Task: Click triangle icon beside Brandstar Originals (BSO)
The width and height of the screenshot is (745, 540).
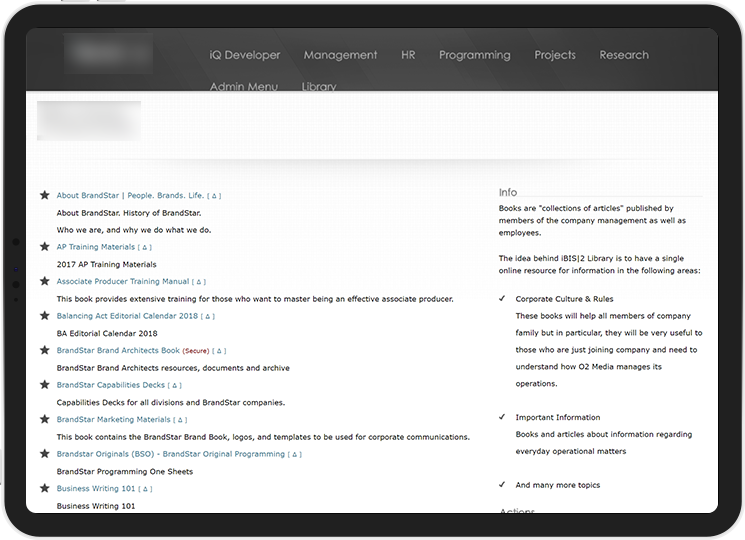Action: click(x=295, y=455)
